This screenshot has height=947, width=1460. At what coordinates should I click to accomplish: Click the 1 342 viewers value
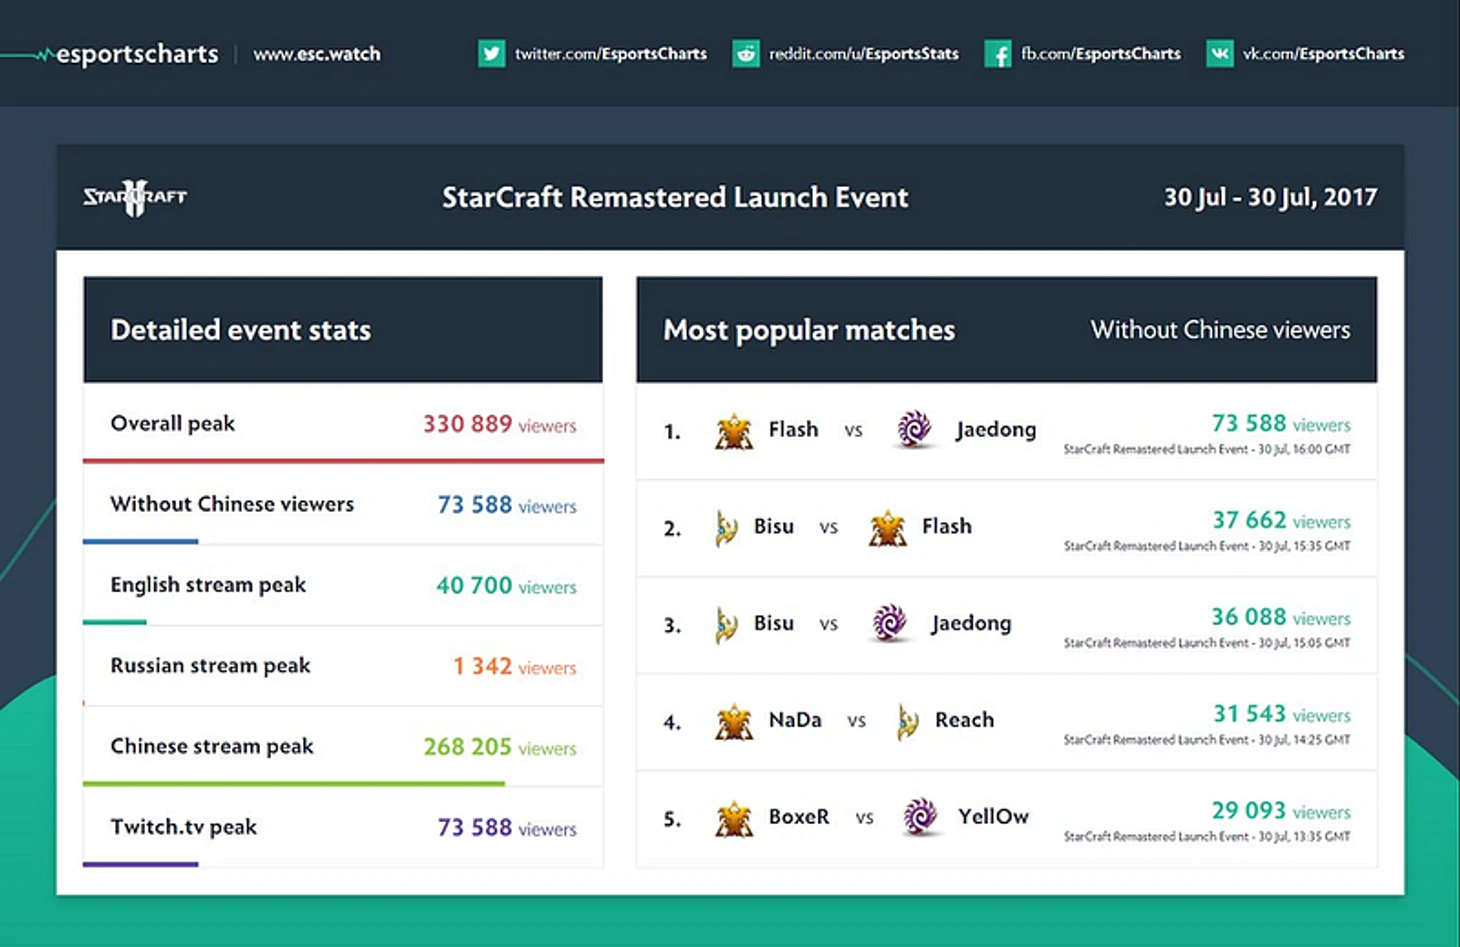coord(515,666)
